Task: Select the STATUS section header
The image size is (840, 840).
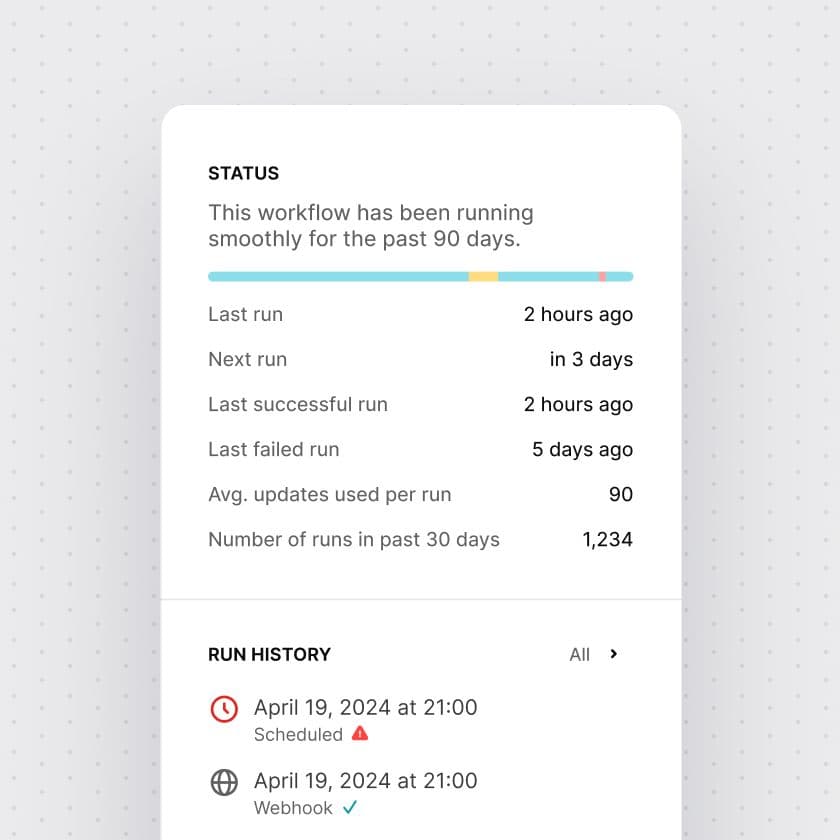Action: pos(243,173)
